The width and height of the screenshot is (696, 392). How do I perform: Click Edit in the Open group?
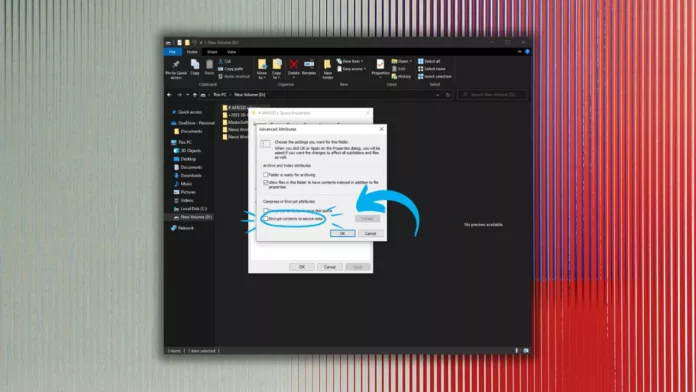(x=399, y=69)
